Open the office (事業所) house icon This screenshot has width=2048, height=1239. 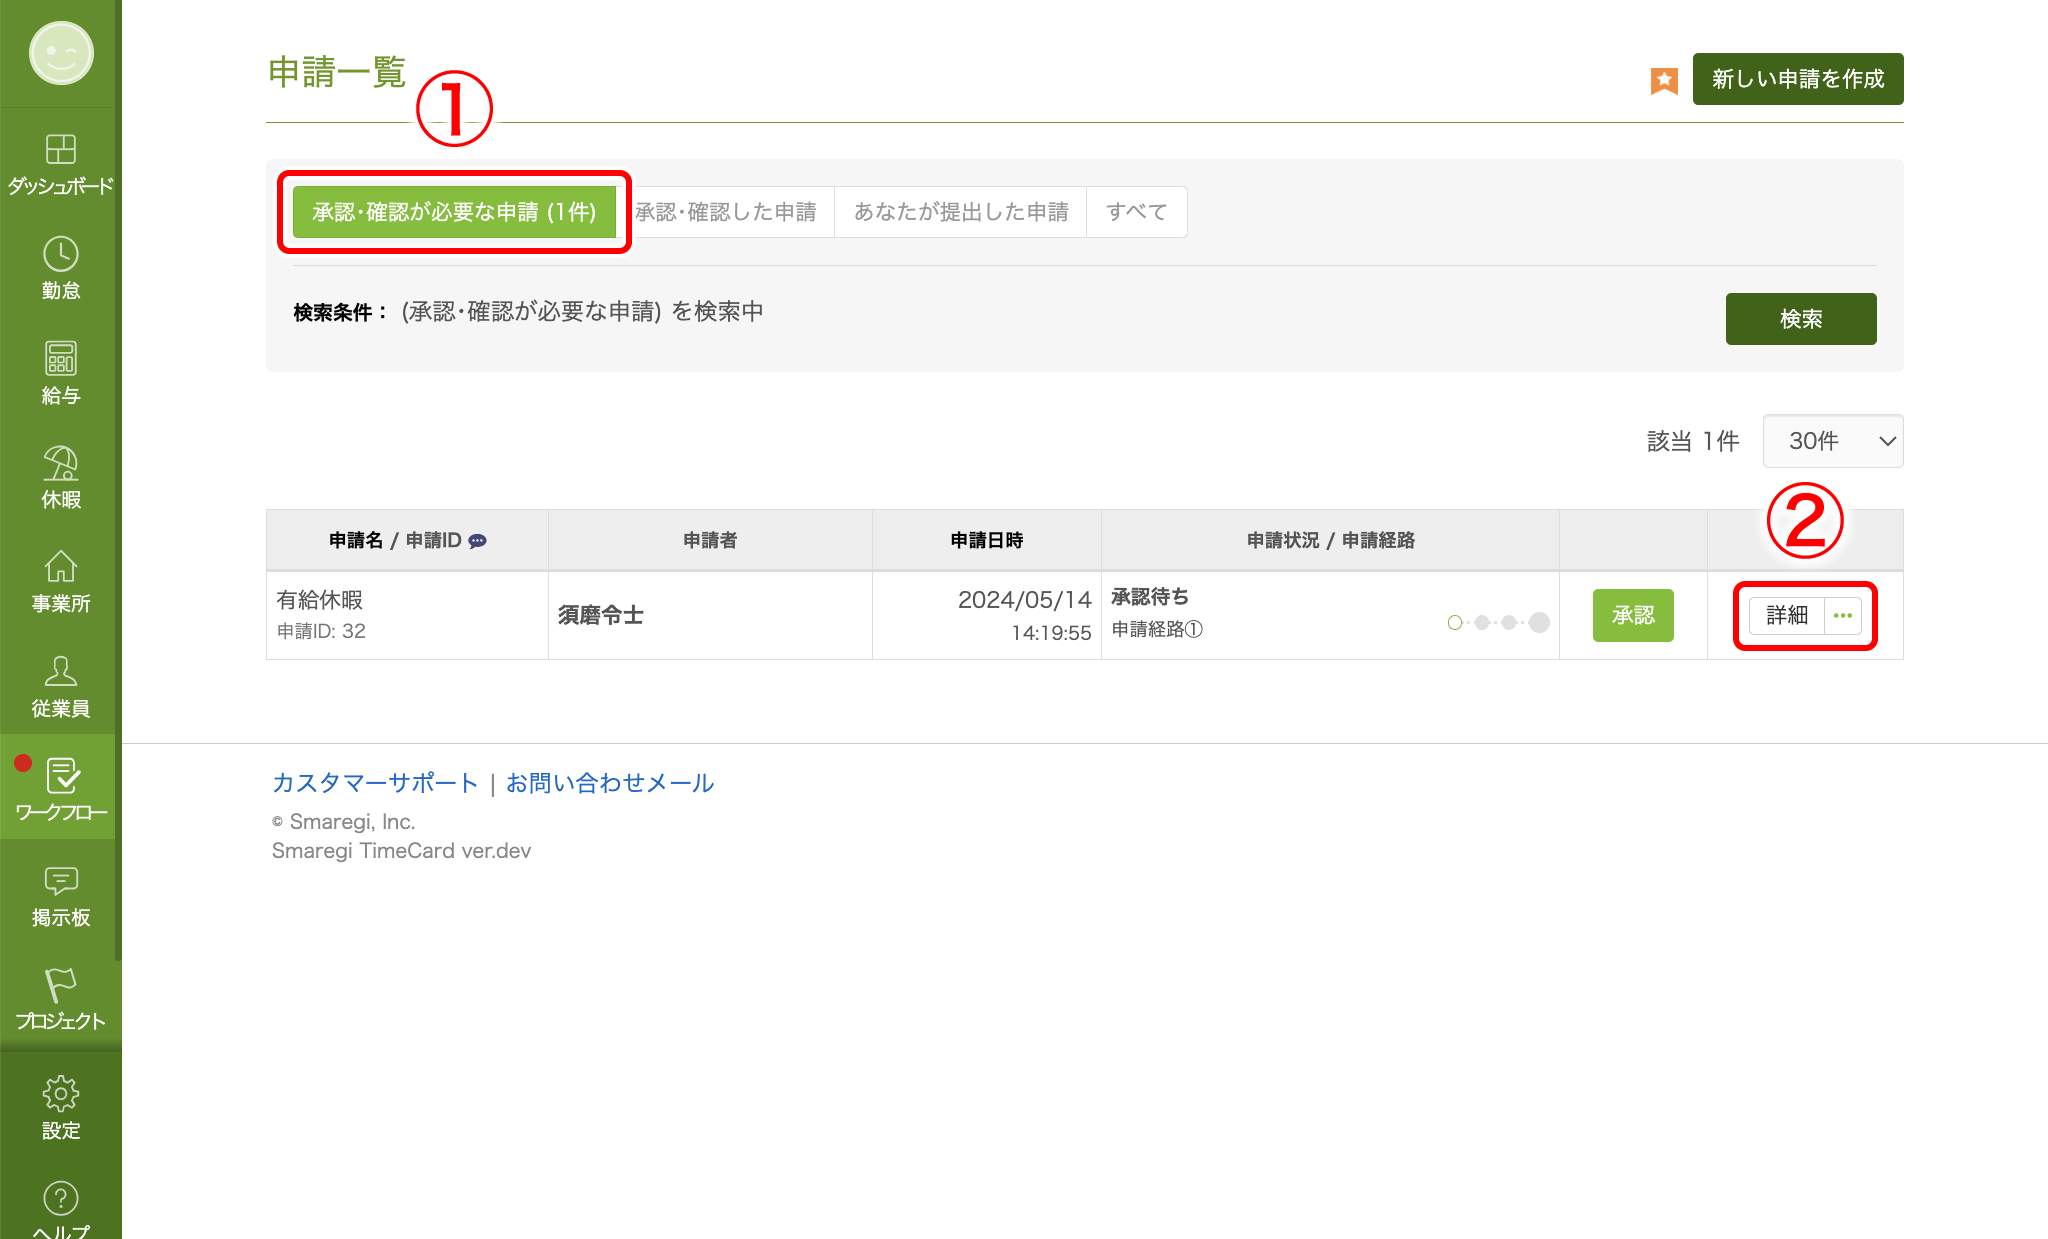click(61, 568)
